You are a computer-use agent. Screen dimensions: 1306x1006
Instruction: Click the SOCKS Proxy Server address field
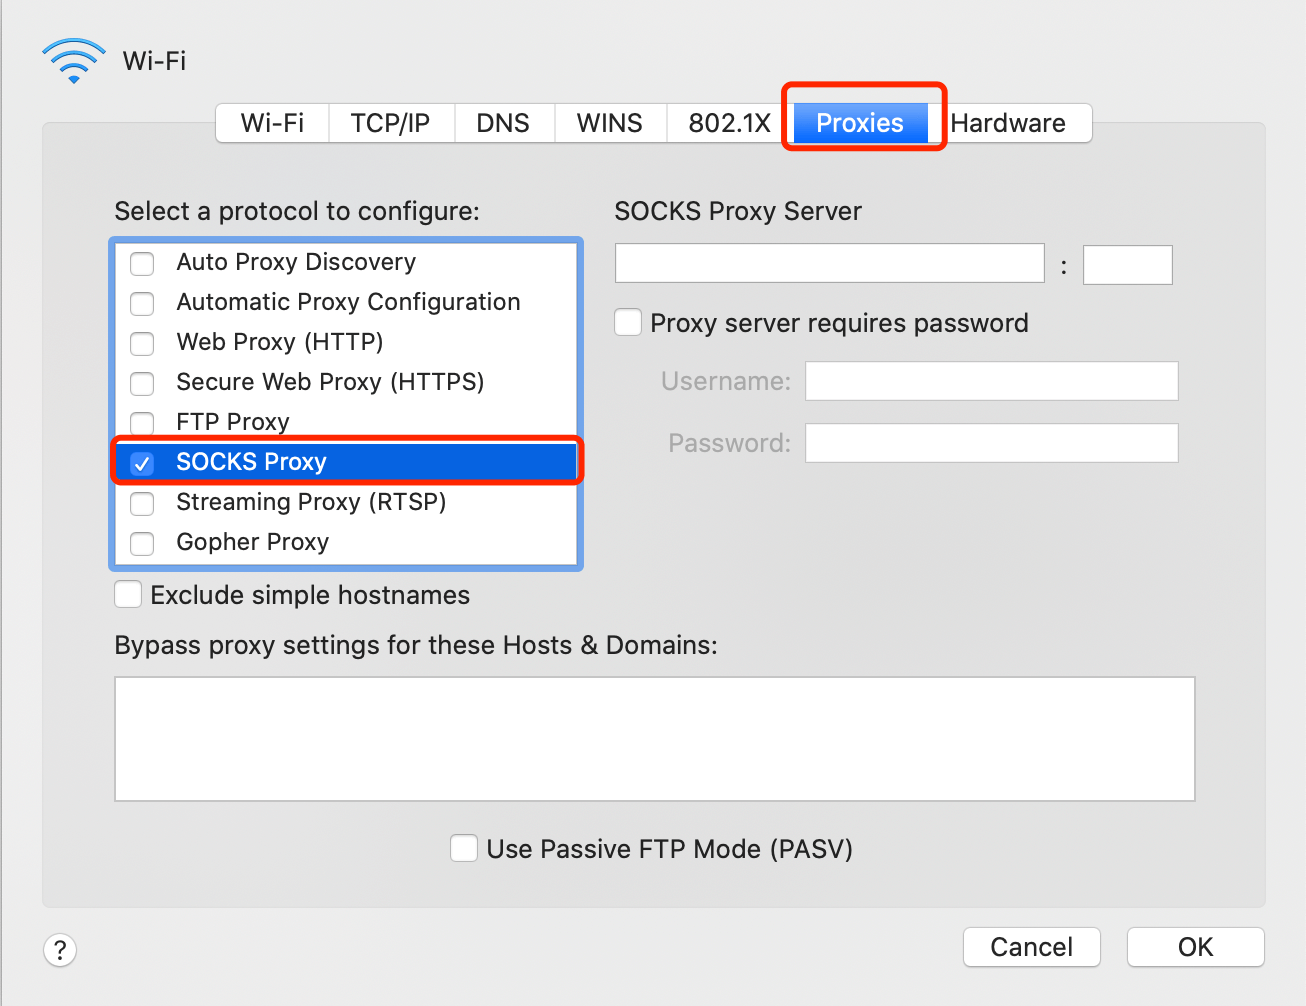(830, 264)
